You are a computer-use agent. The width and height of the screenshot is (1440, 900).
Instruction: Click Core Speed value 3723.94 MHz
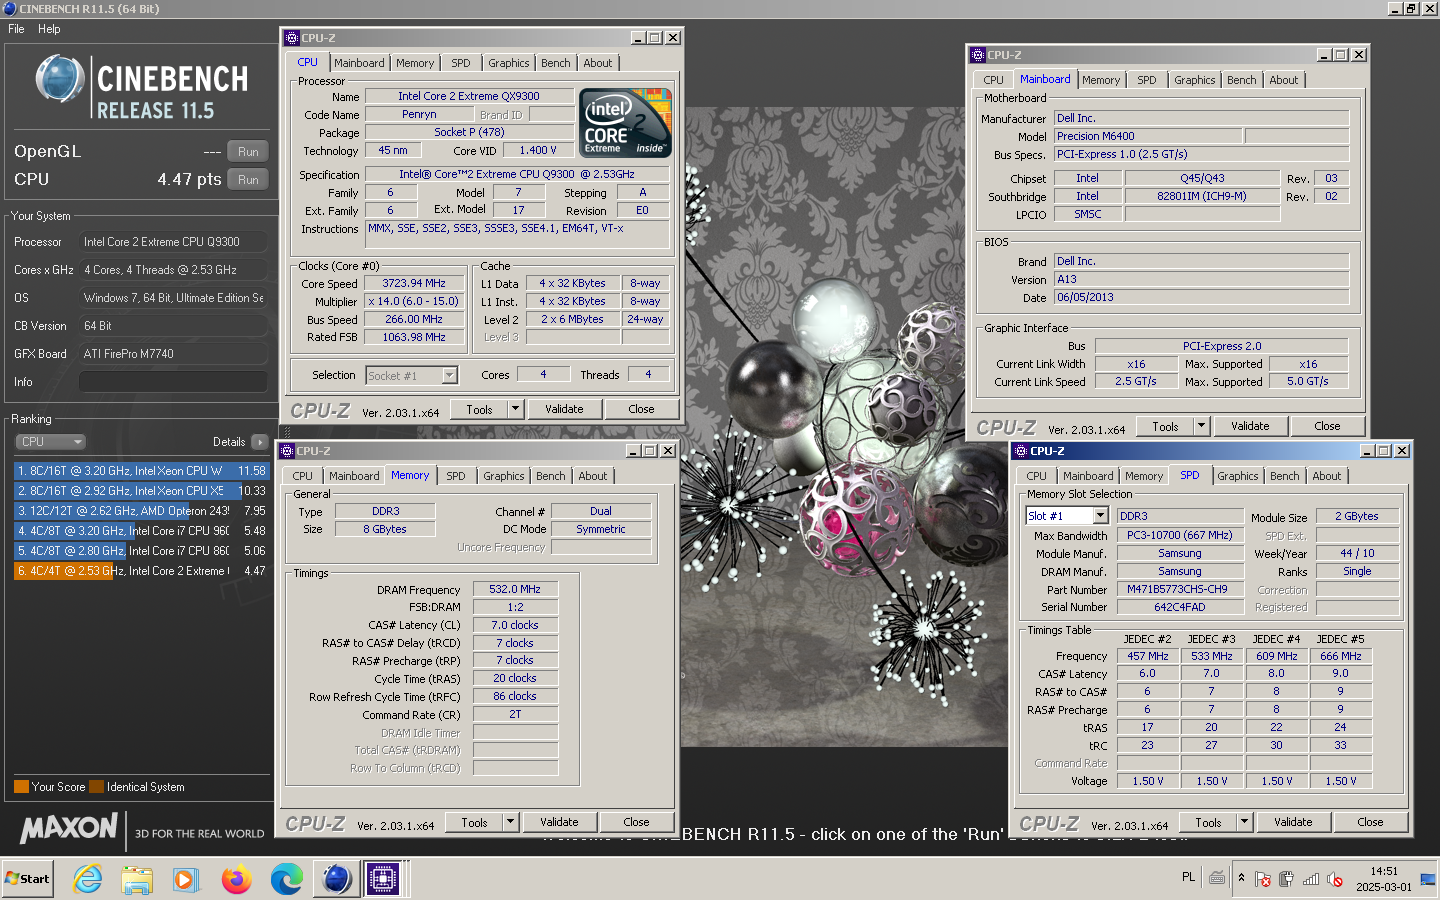(x=414, y=283)
